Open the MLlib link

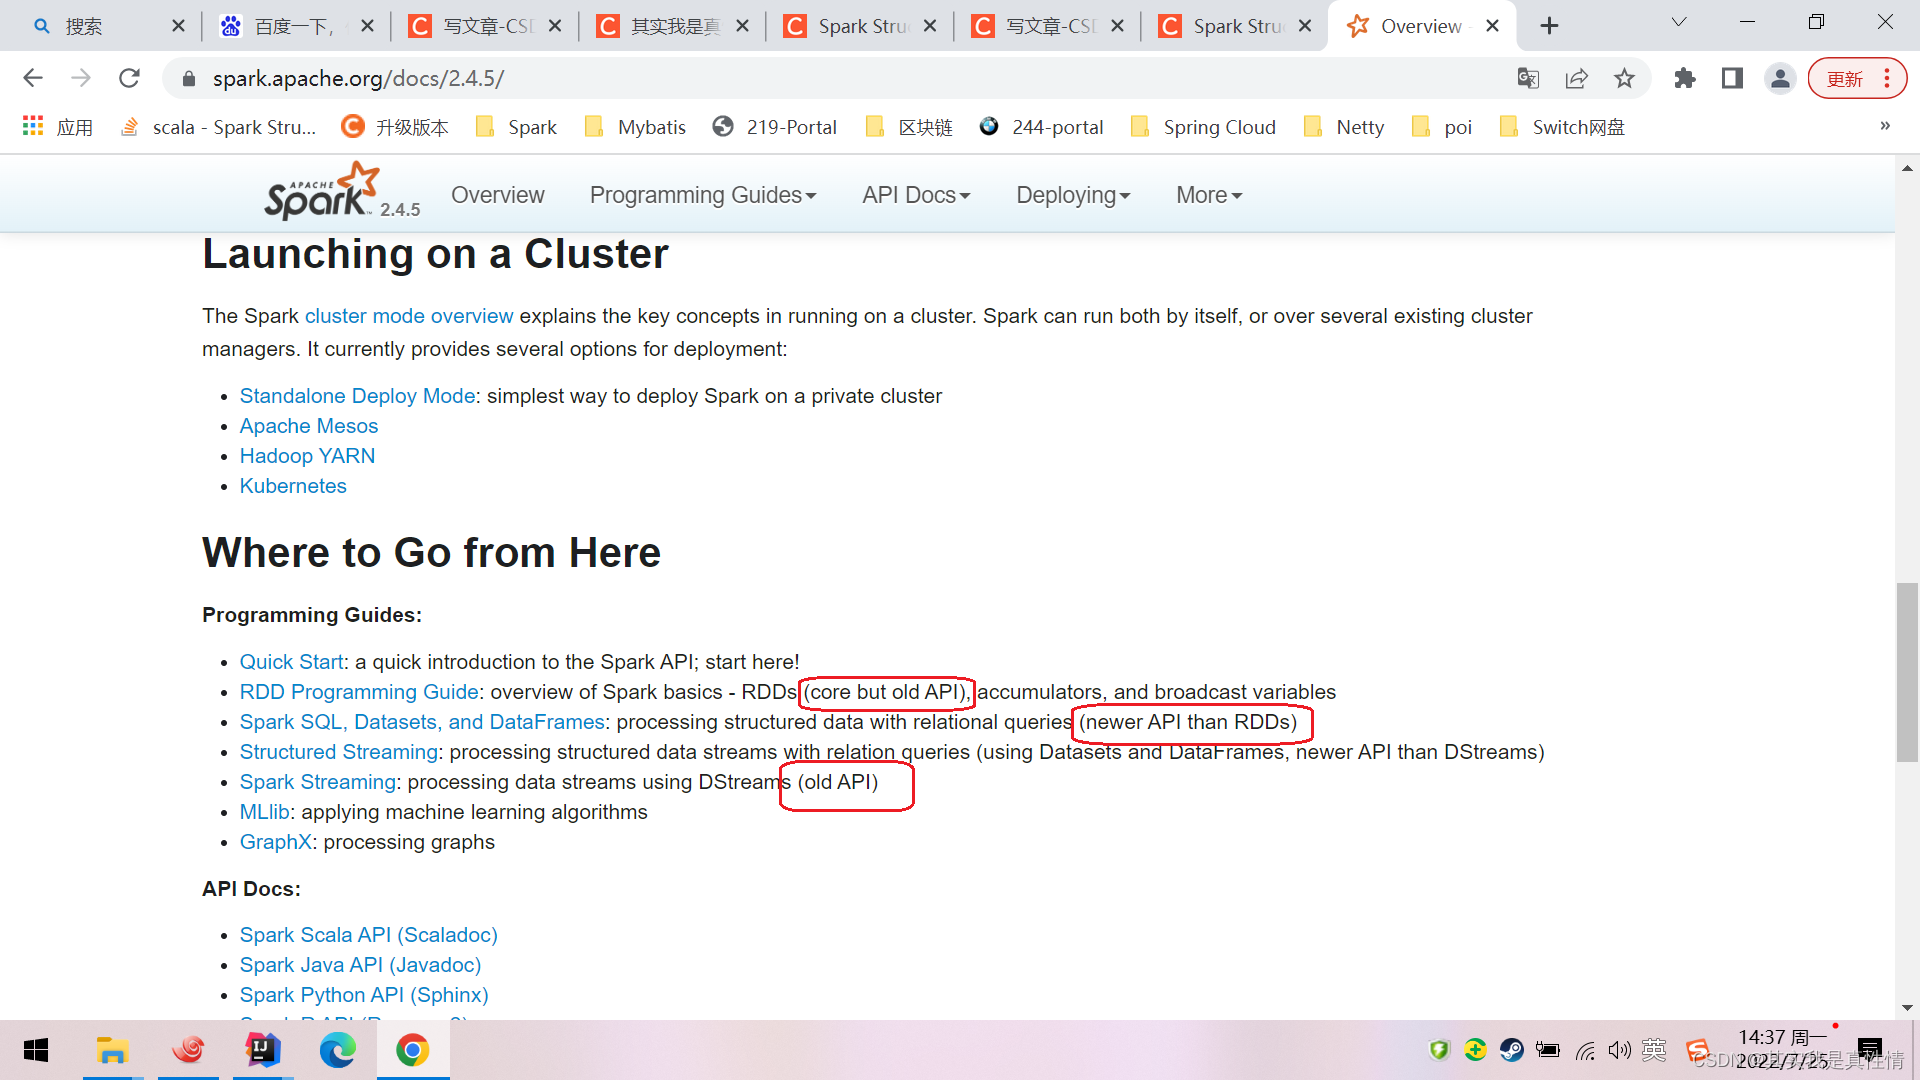pyautogui.click(x=265, y=812)
